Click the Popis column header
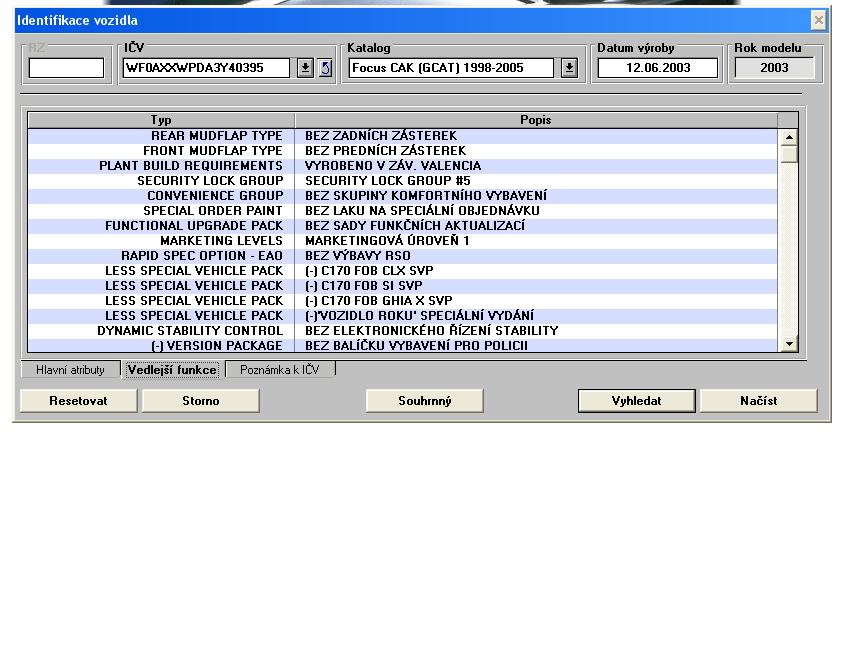Screen dimensions: 848x672 535,120
